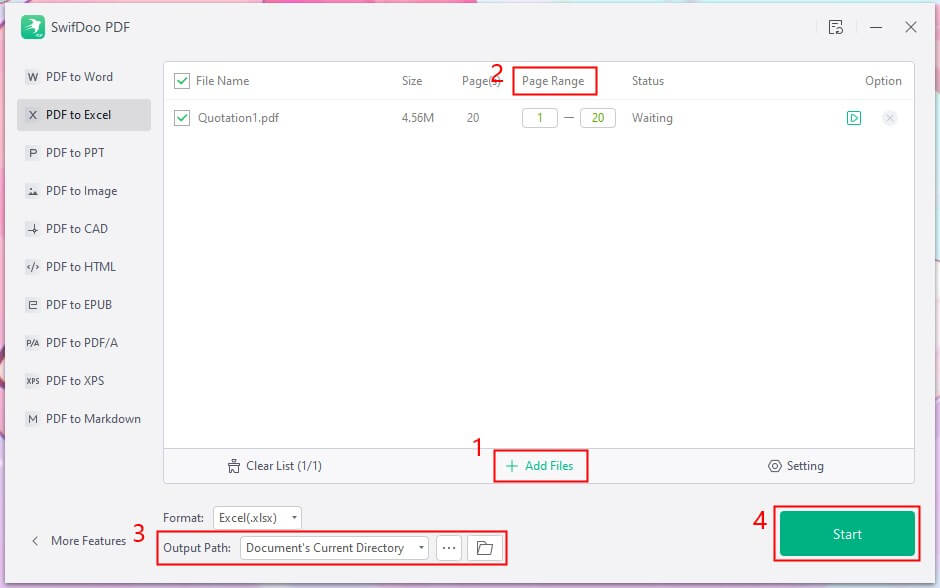
Task: Click the code-bracket icon for PDF to HTML
Action: 33,267
